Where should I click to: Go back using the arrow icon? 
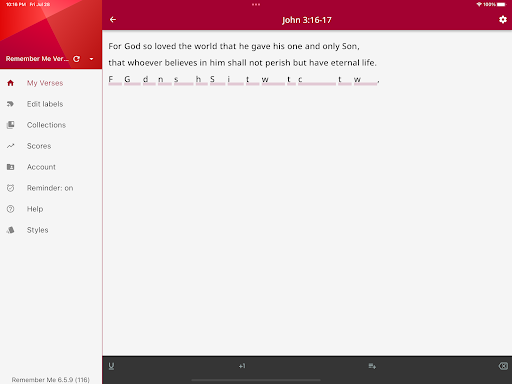tap(113, 20)
